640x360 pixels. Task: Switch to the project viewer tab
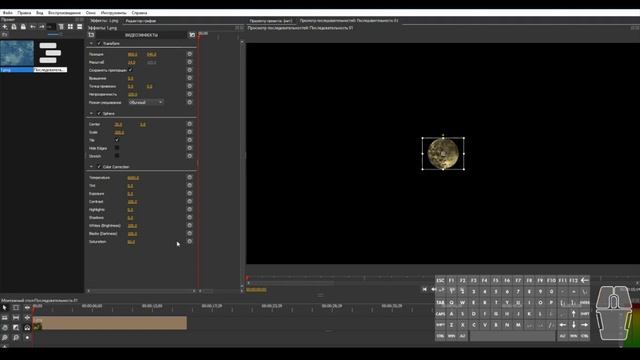click(x=271, y=21)
